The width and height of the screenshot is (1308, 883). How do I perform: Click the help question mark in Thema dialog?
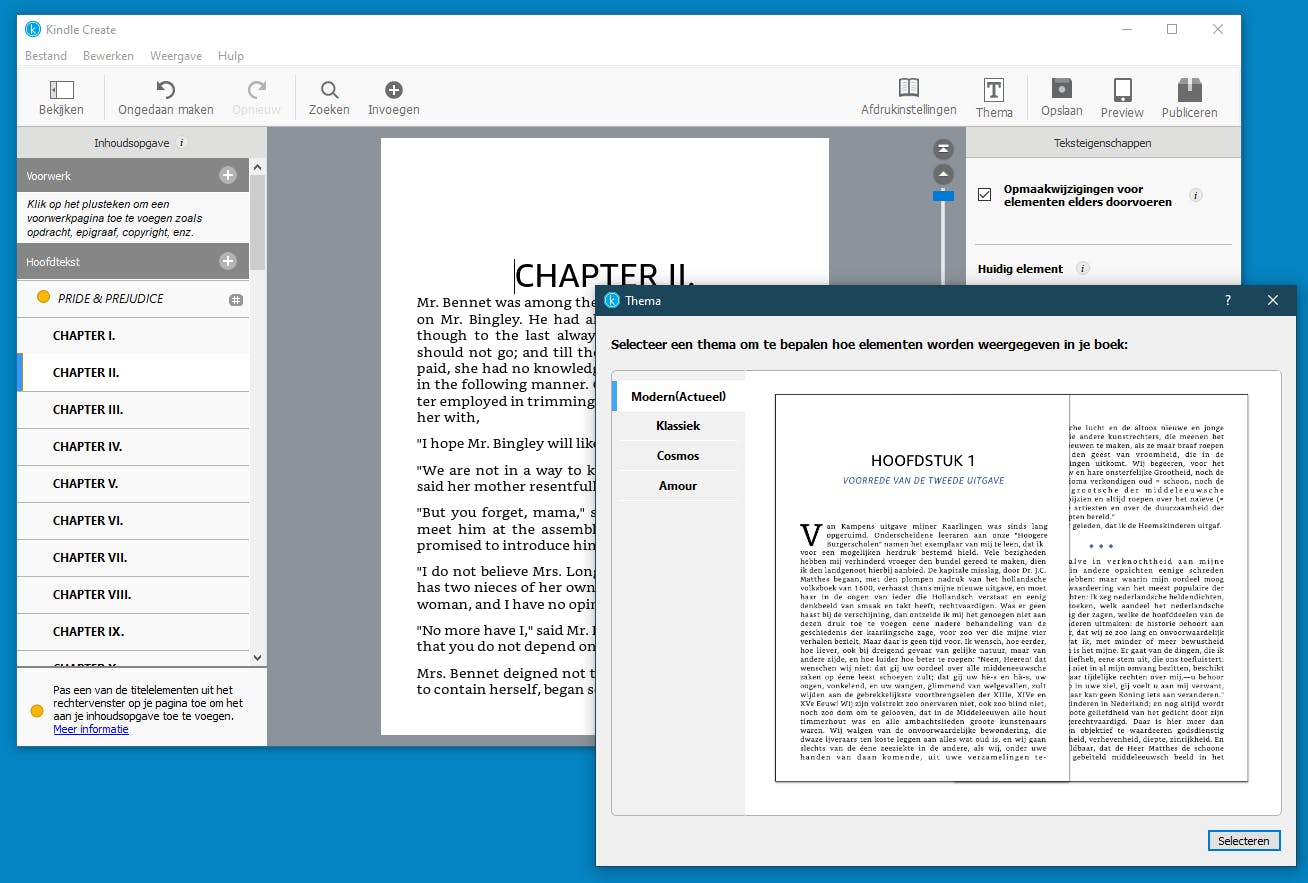(1228, 300)
